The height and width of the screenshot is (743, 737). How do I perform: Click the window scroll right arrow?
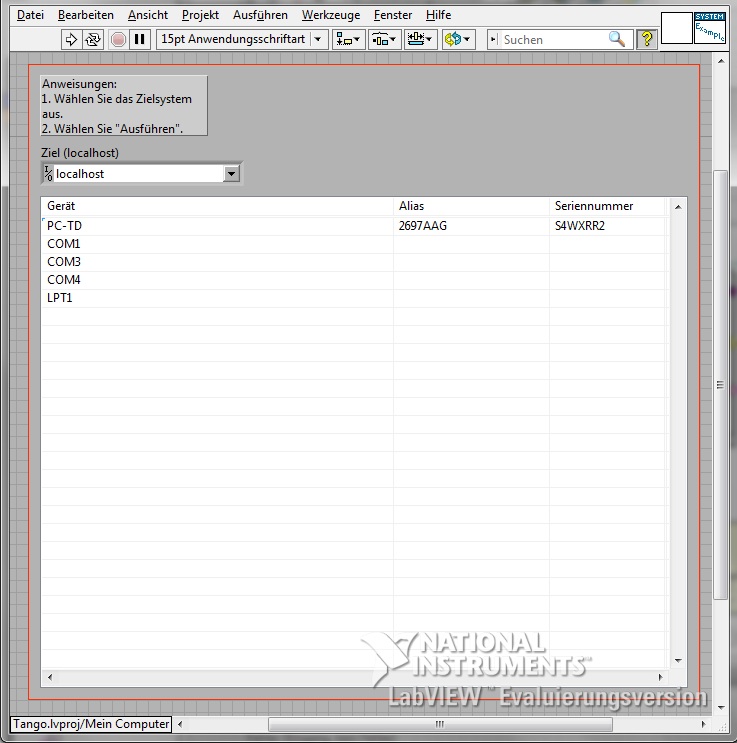(x=703, y=724)
